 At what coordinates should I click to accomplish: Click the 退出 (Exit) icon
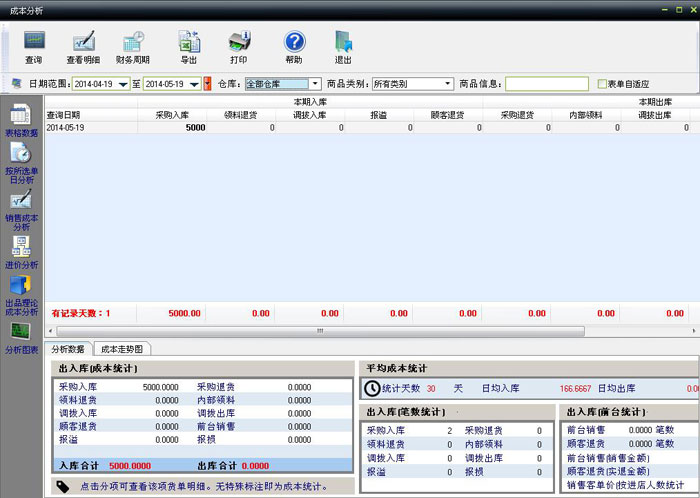coord(343,46)
